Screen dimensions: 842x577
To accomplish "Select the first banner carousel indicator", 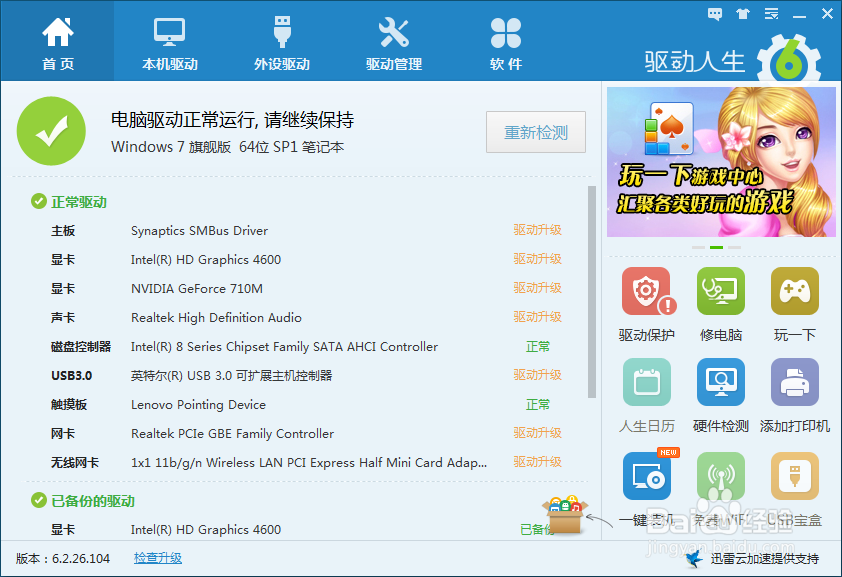I will (x=698, y=247).
